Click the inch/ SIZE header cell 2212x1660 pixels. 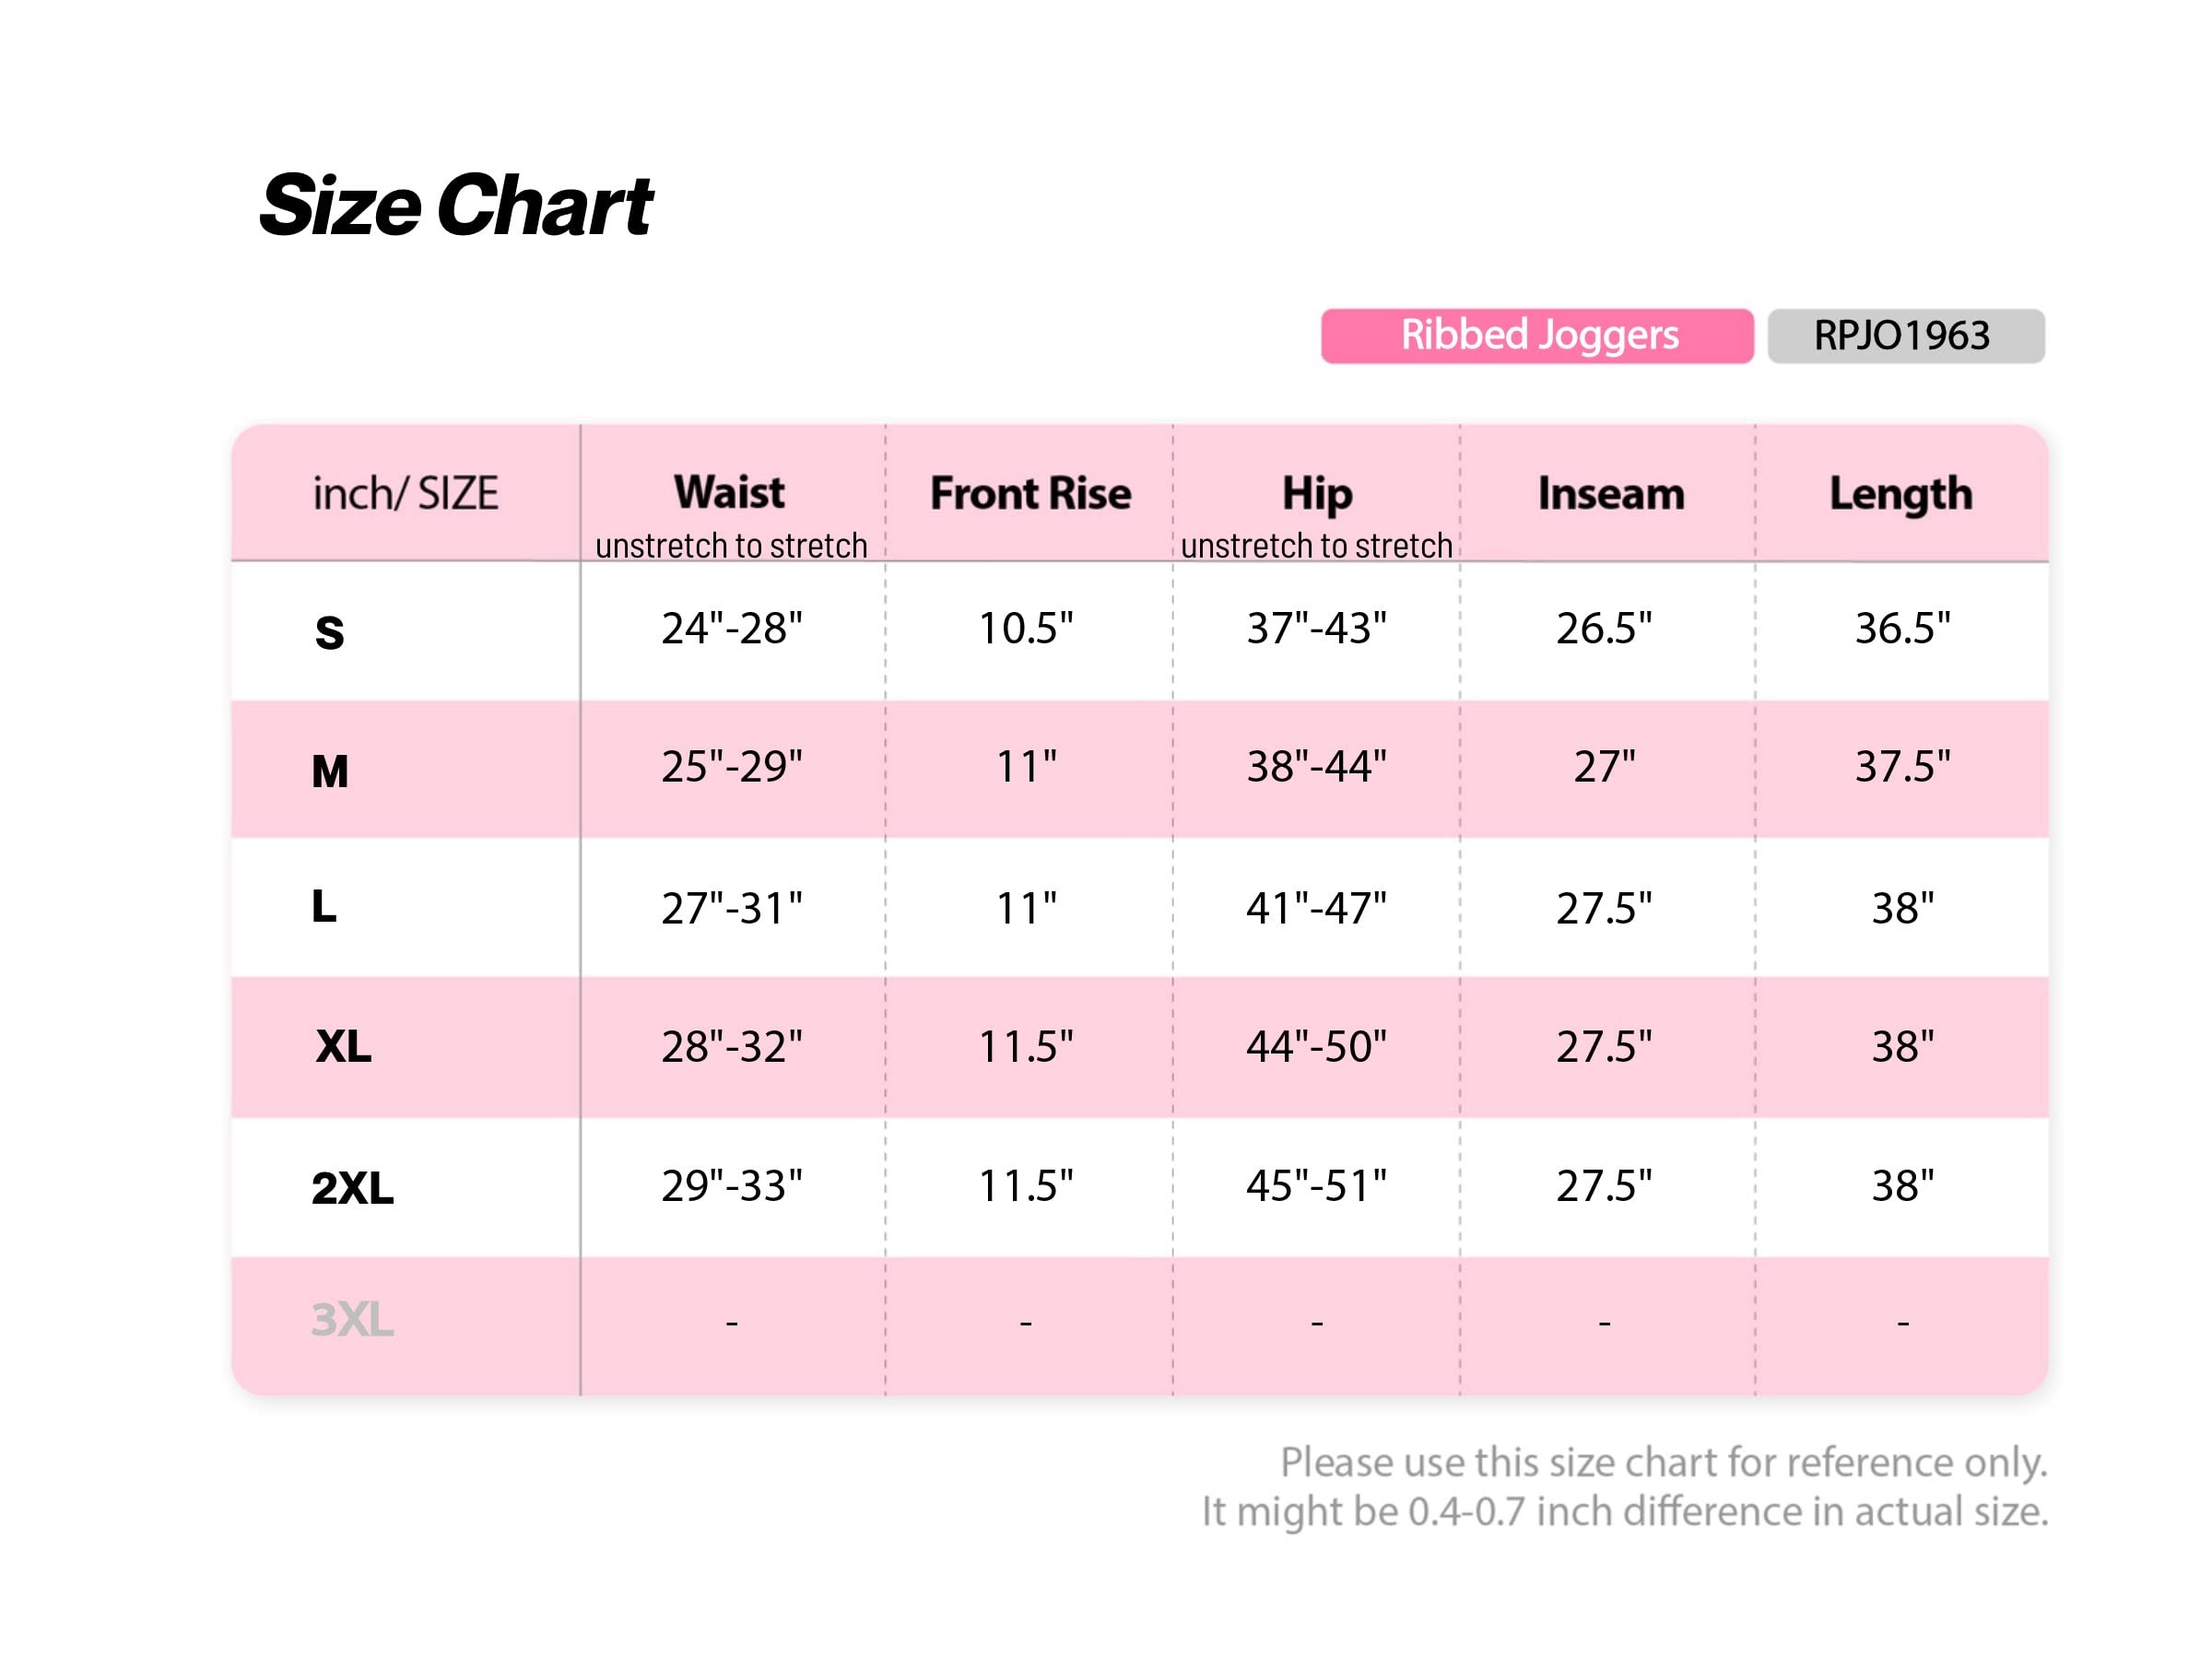pos(405,493)
